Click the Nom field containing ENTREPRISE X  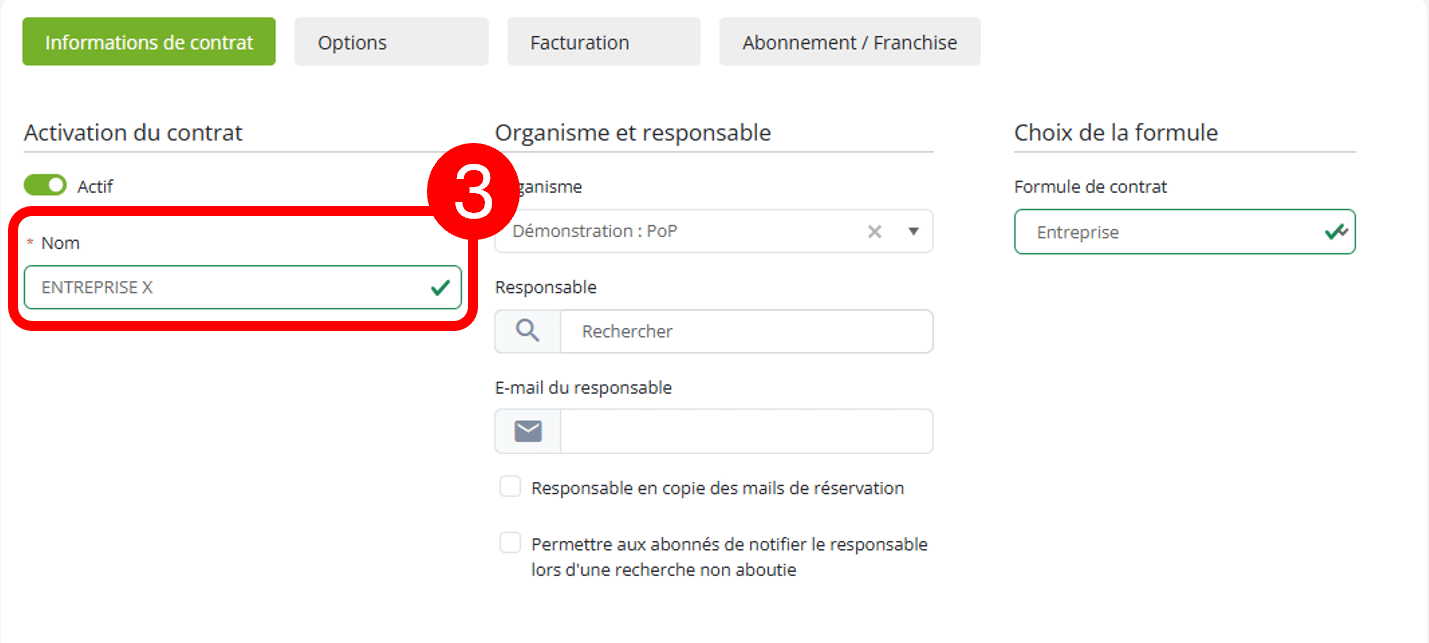tap(243, 287)
